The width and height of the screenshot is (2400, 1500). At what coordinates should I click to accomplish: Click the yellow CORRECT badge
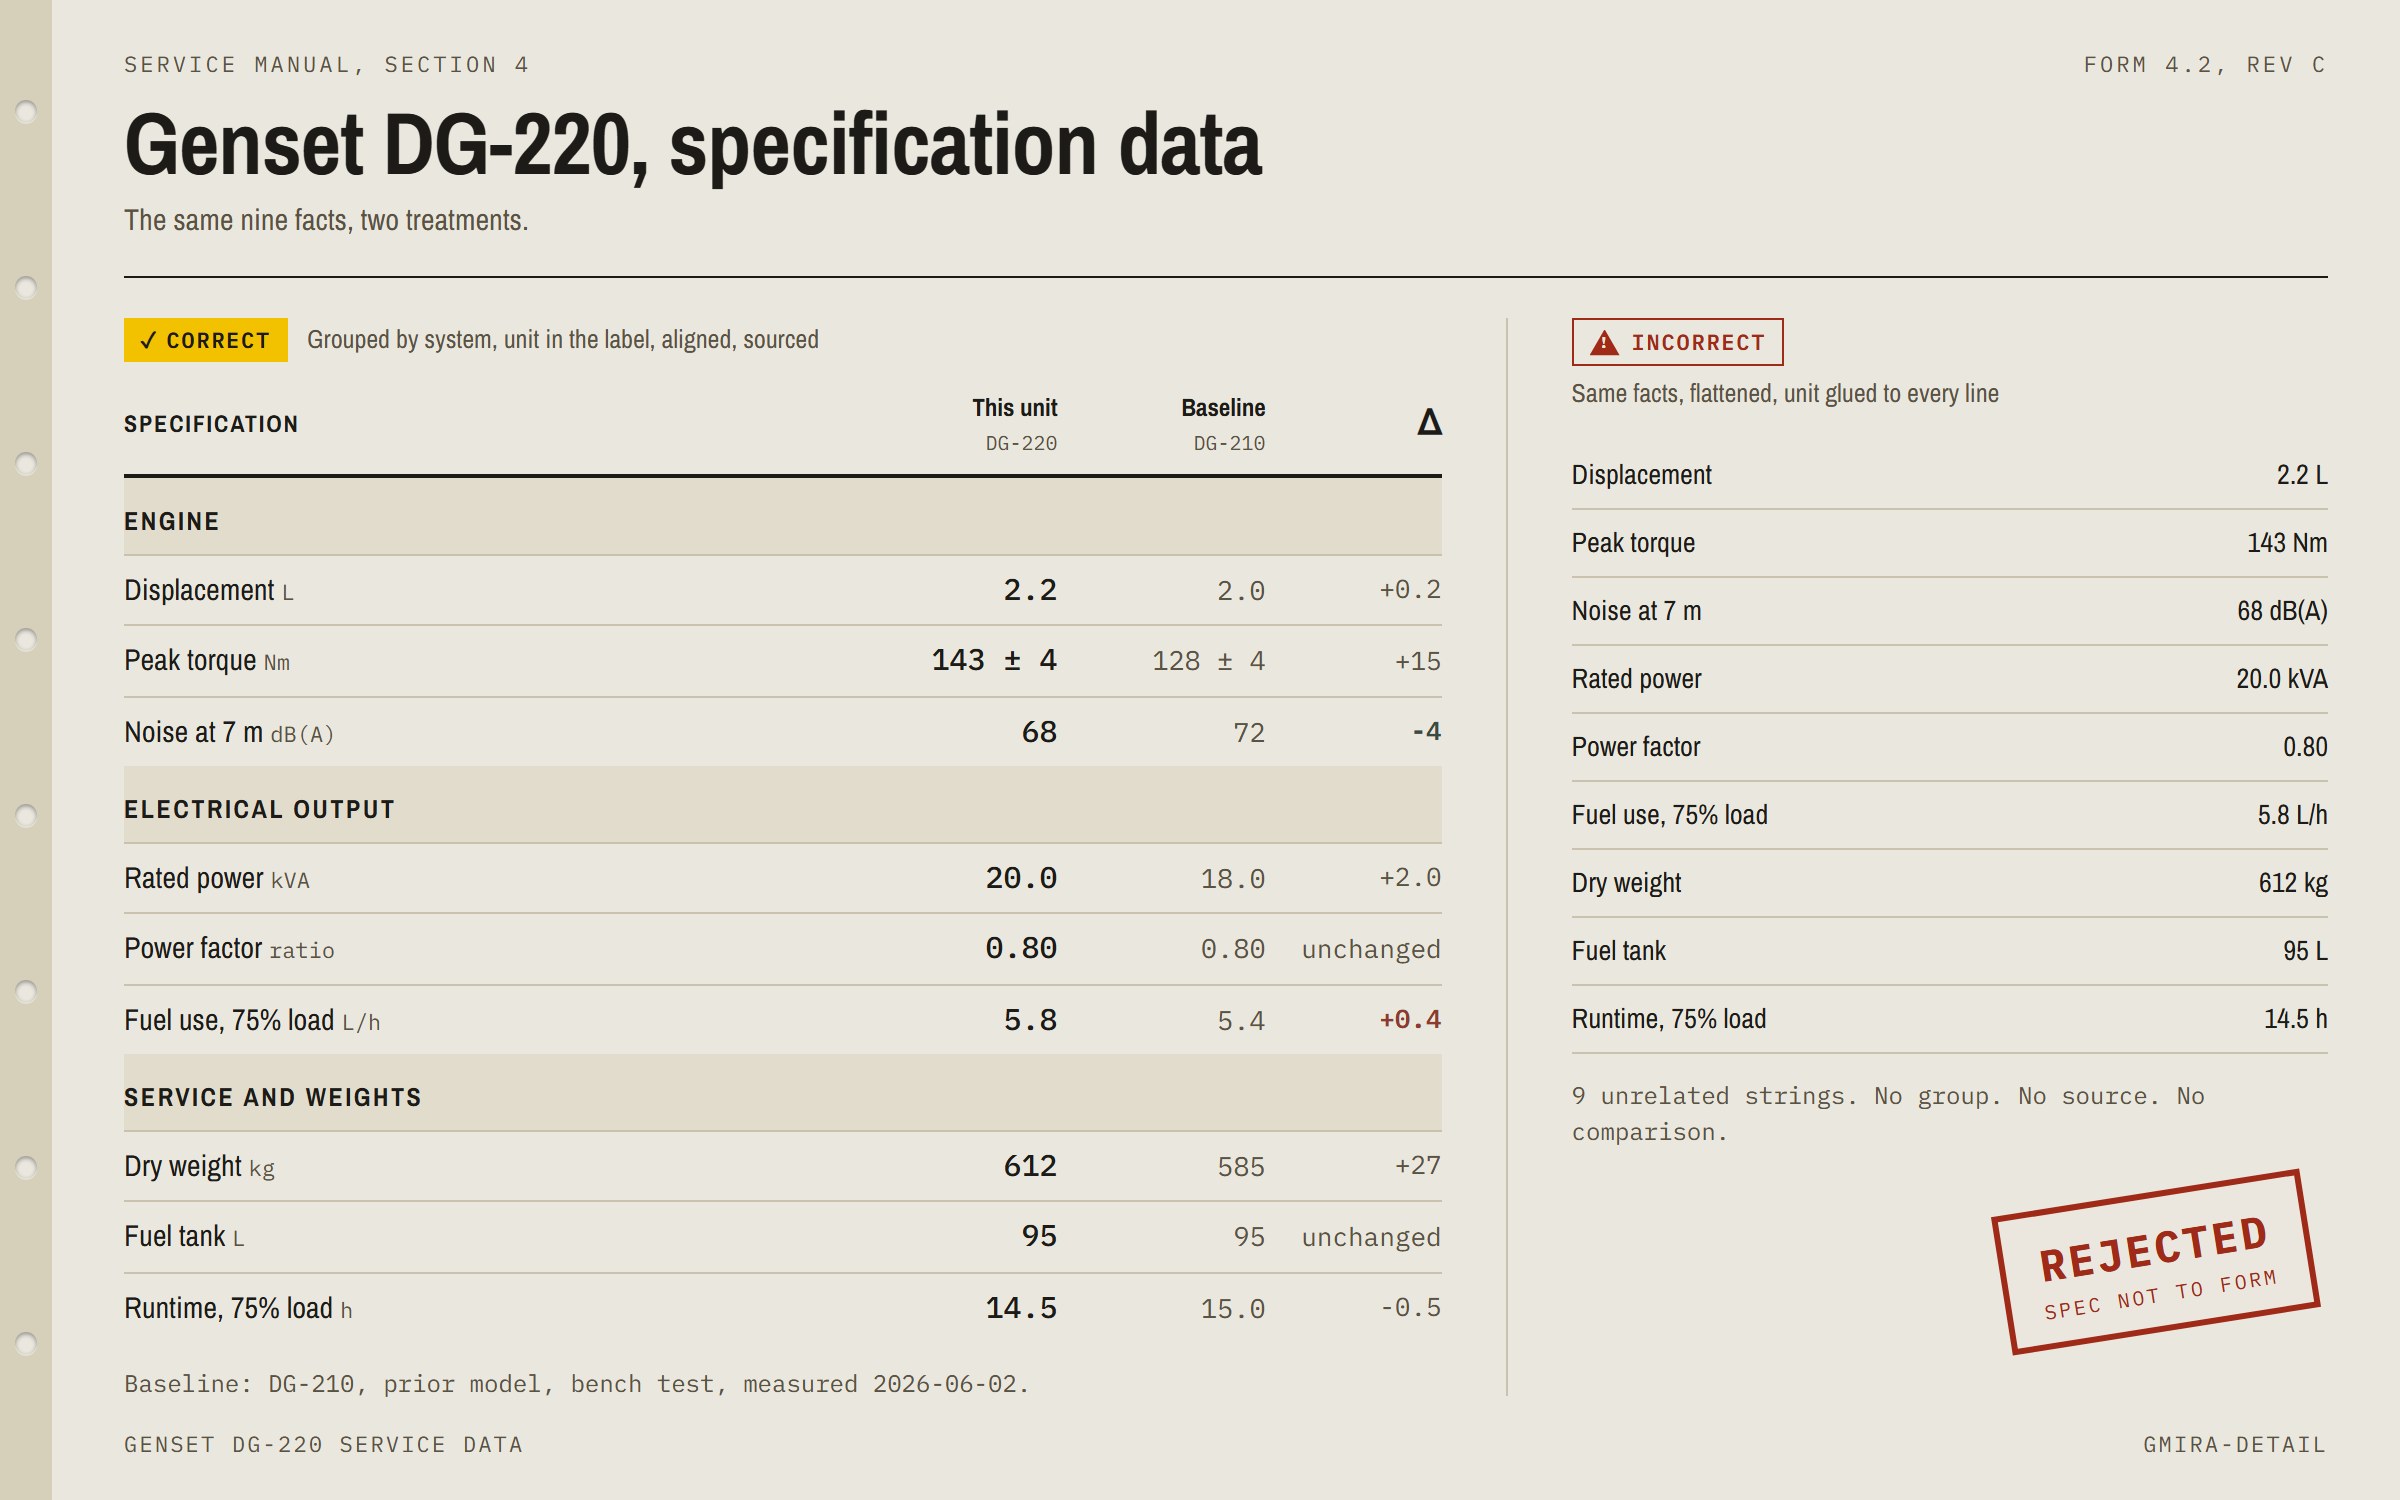point(205,340)
